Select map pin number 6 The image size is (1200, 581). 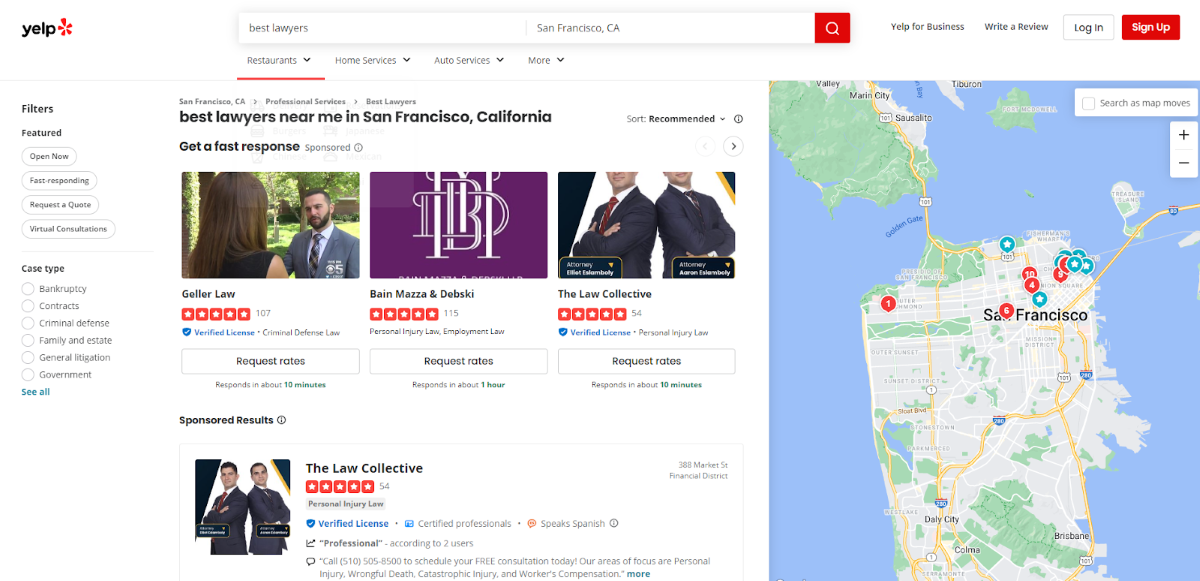1006,310
